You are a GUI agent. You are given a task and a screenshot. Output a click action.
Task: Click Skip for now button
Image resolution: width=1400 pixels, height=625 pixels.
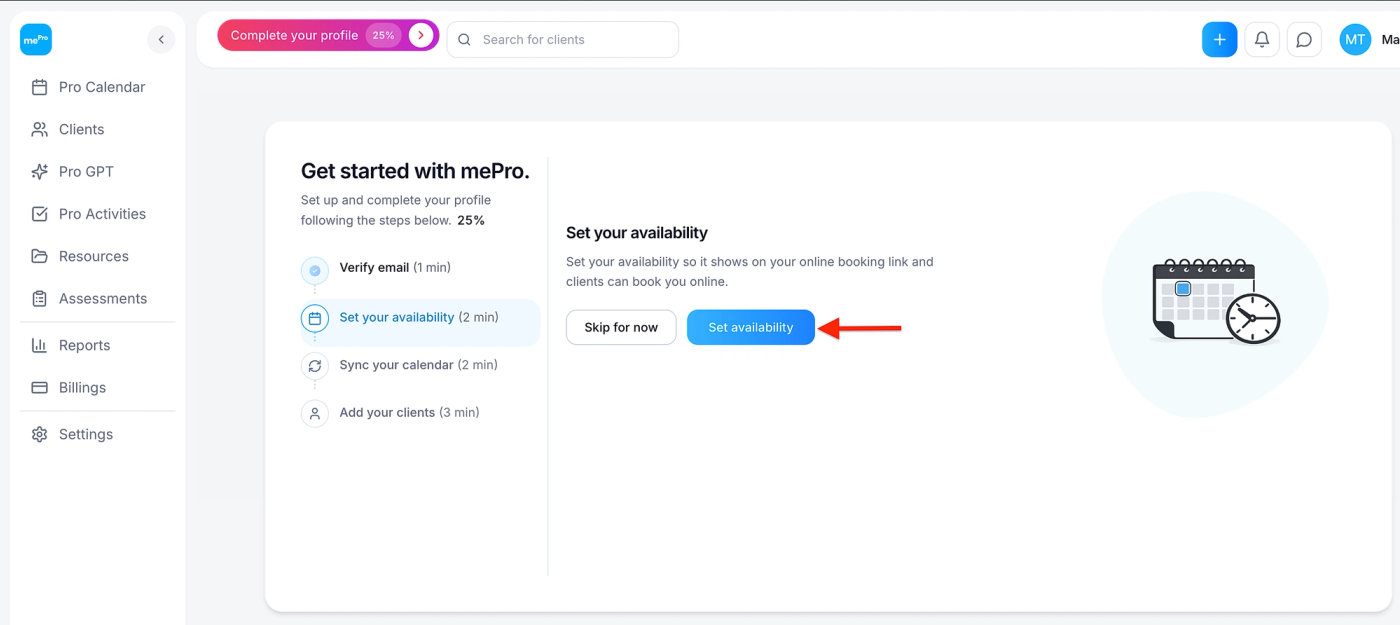(x=621, y=327)
